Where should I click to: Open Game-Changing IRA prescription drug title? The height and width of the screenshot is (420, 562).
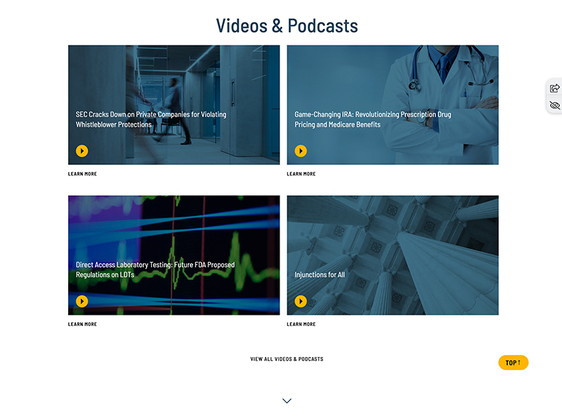coord(373,119)
